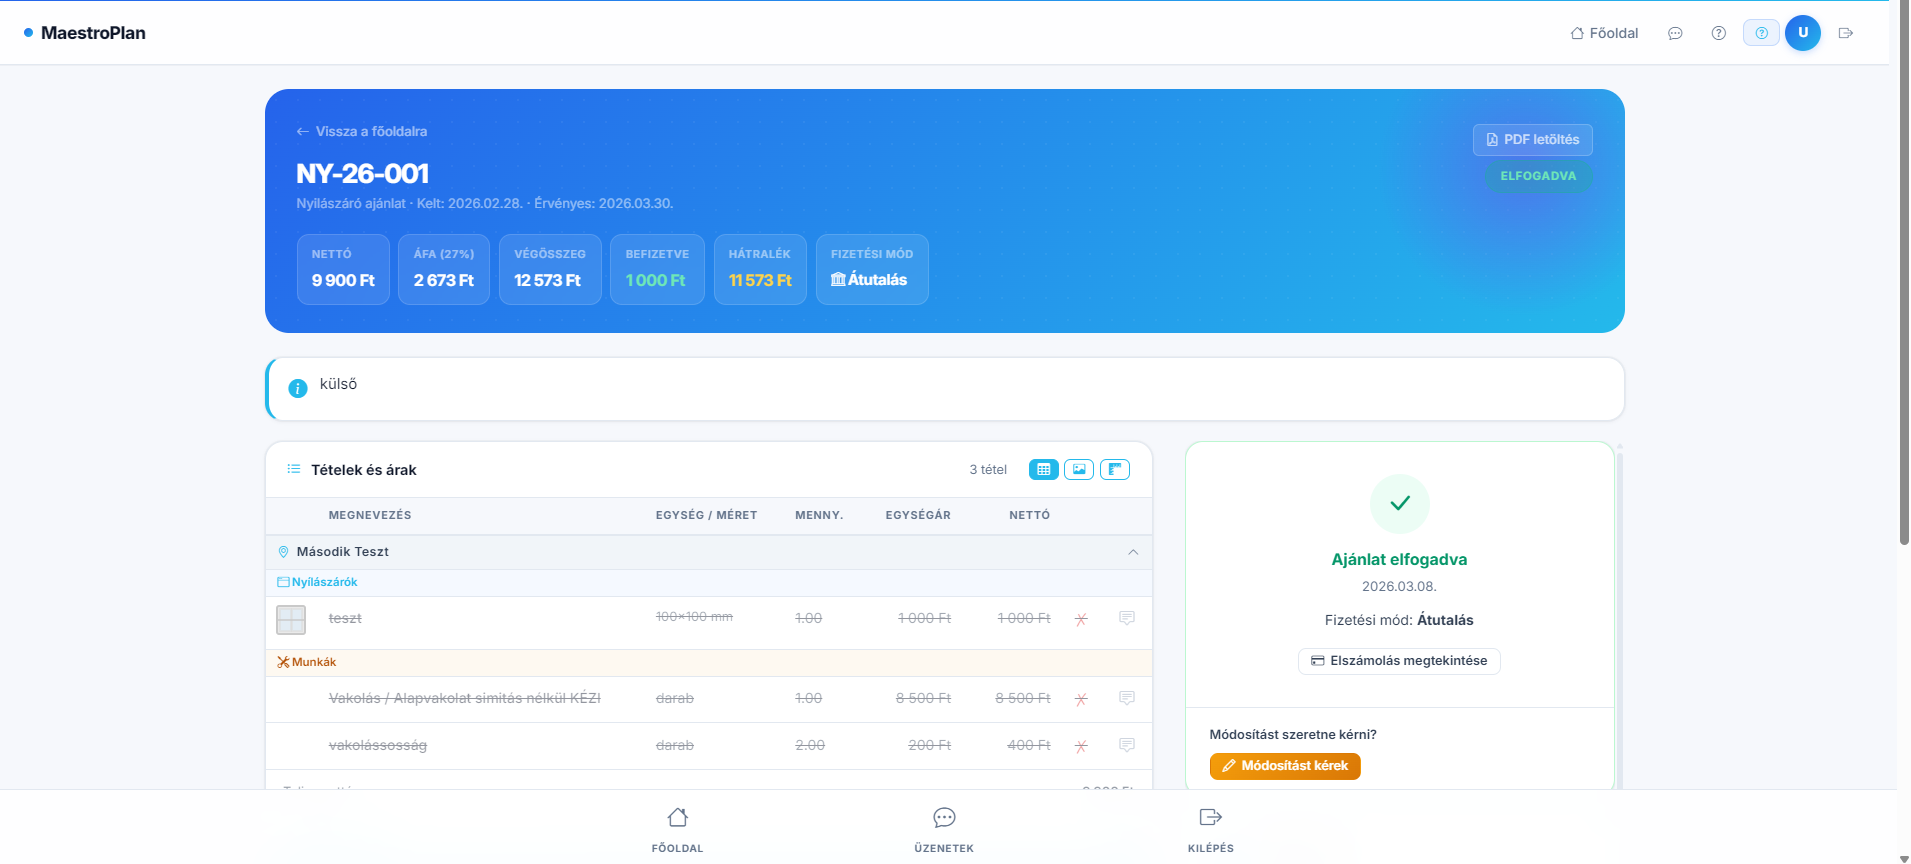Open the user avatar U menu
Screen dimensions: 1911x864
[1802, 33]
